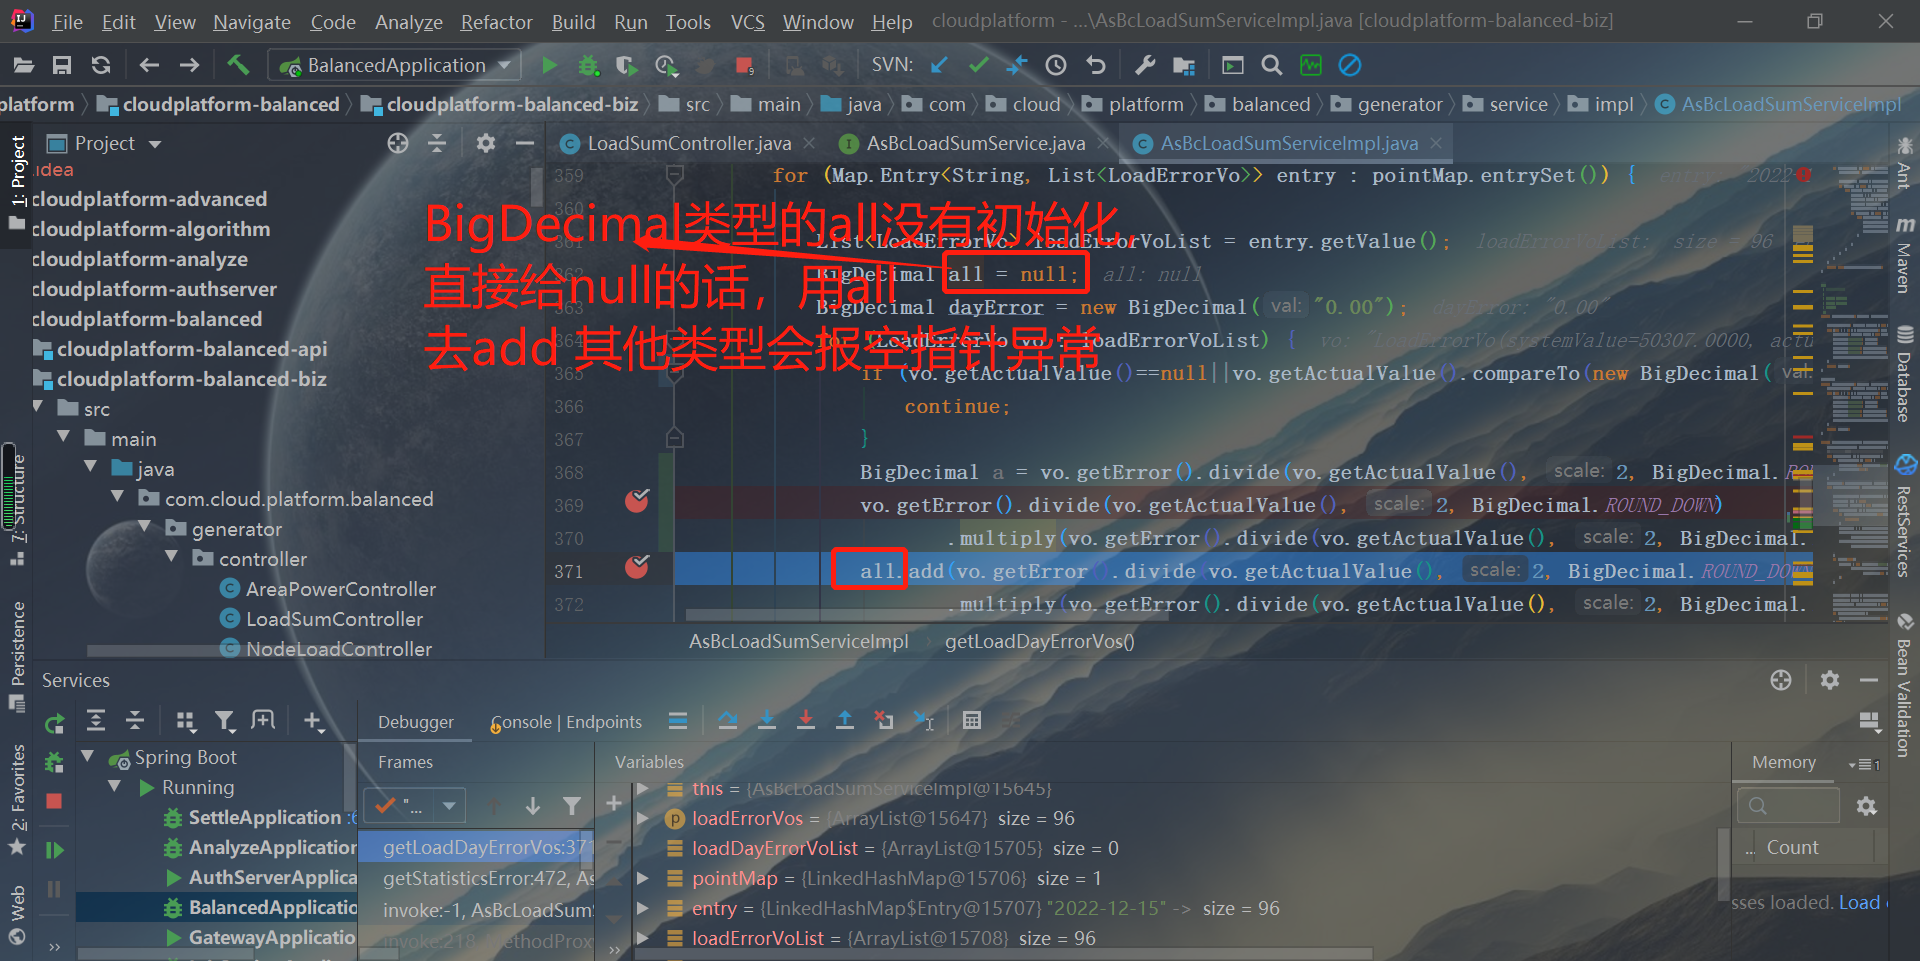Run with Coverage from the main toolbar
Image resolution: width=1920 pixels, height=961 pixels.
tap(627, 66)
